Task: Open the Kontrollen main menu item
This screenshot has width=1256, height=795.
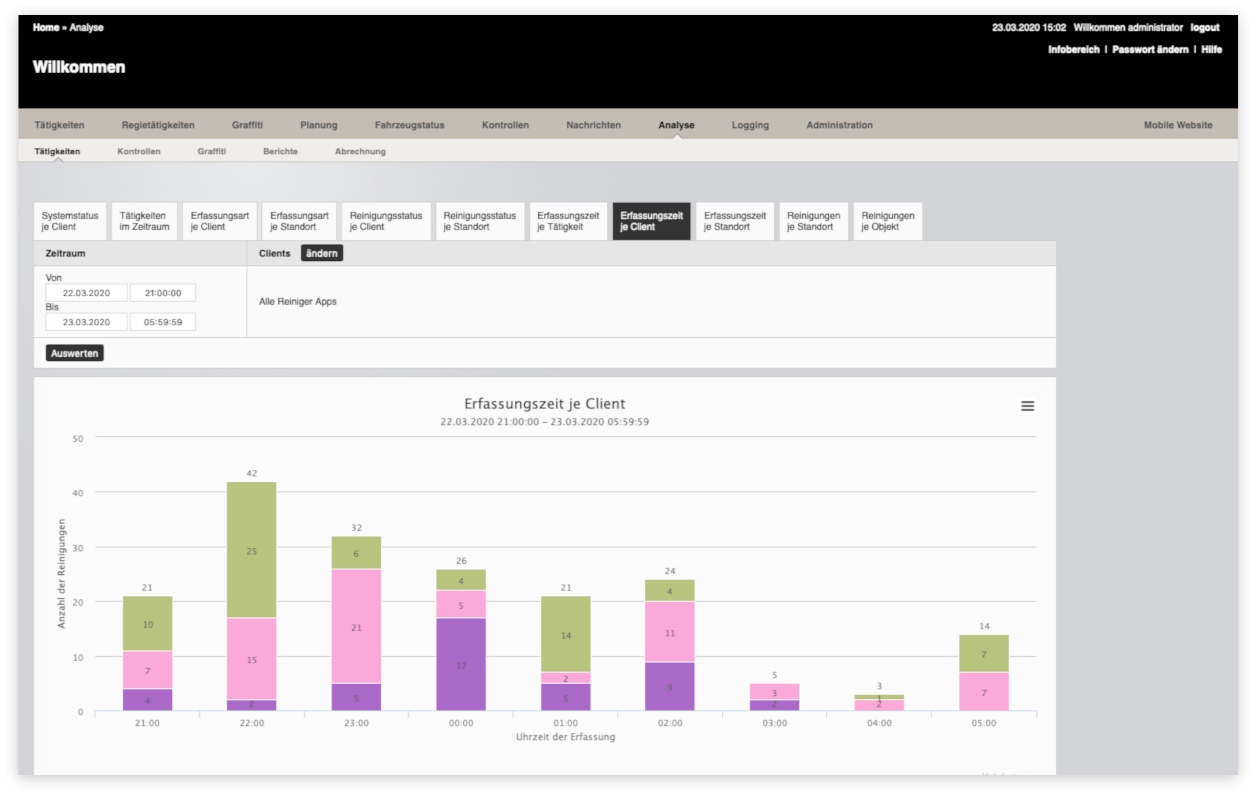Action: [x=505, y=125]
